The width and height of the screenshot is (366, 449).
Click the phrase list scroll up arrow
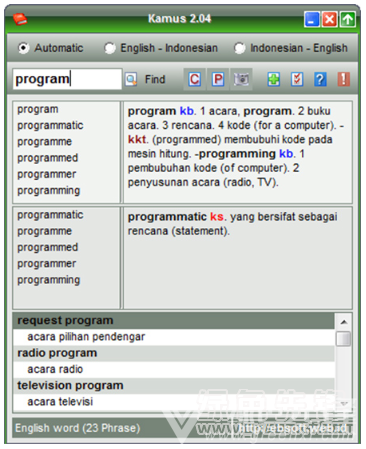click(x=344, y=322)
